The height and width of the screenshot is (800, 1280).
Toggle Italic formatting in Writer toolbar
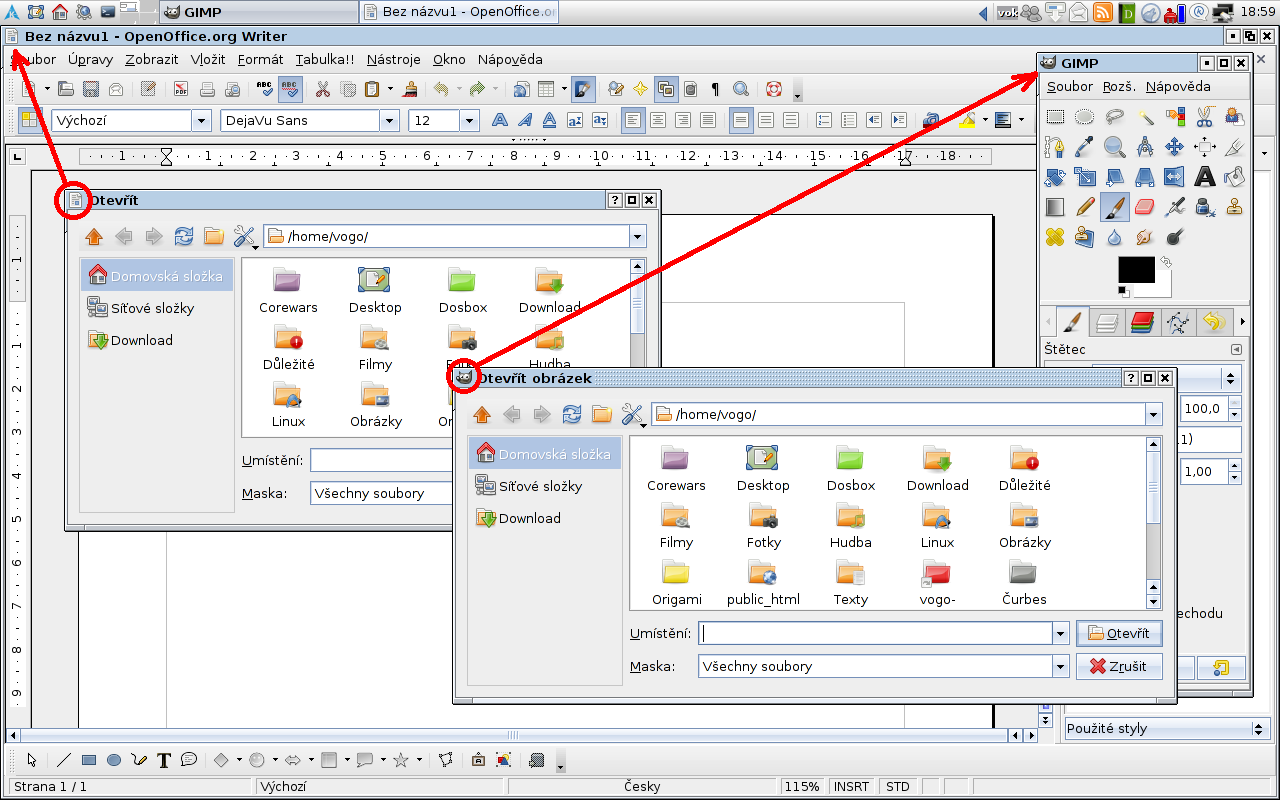(525, 120)
